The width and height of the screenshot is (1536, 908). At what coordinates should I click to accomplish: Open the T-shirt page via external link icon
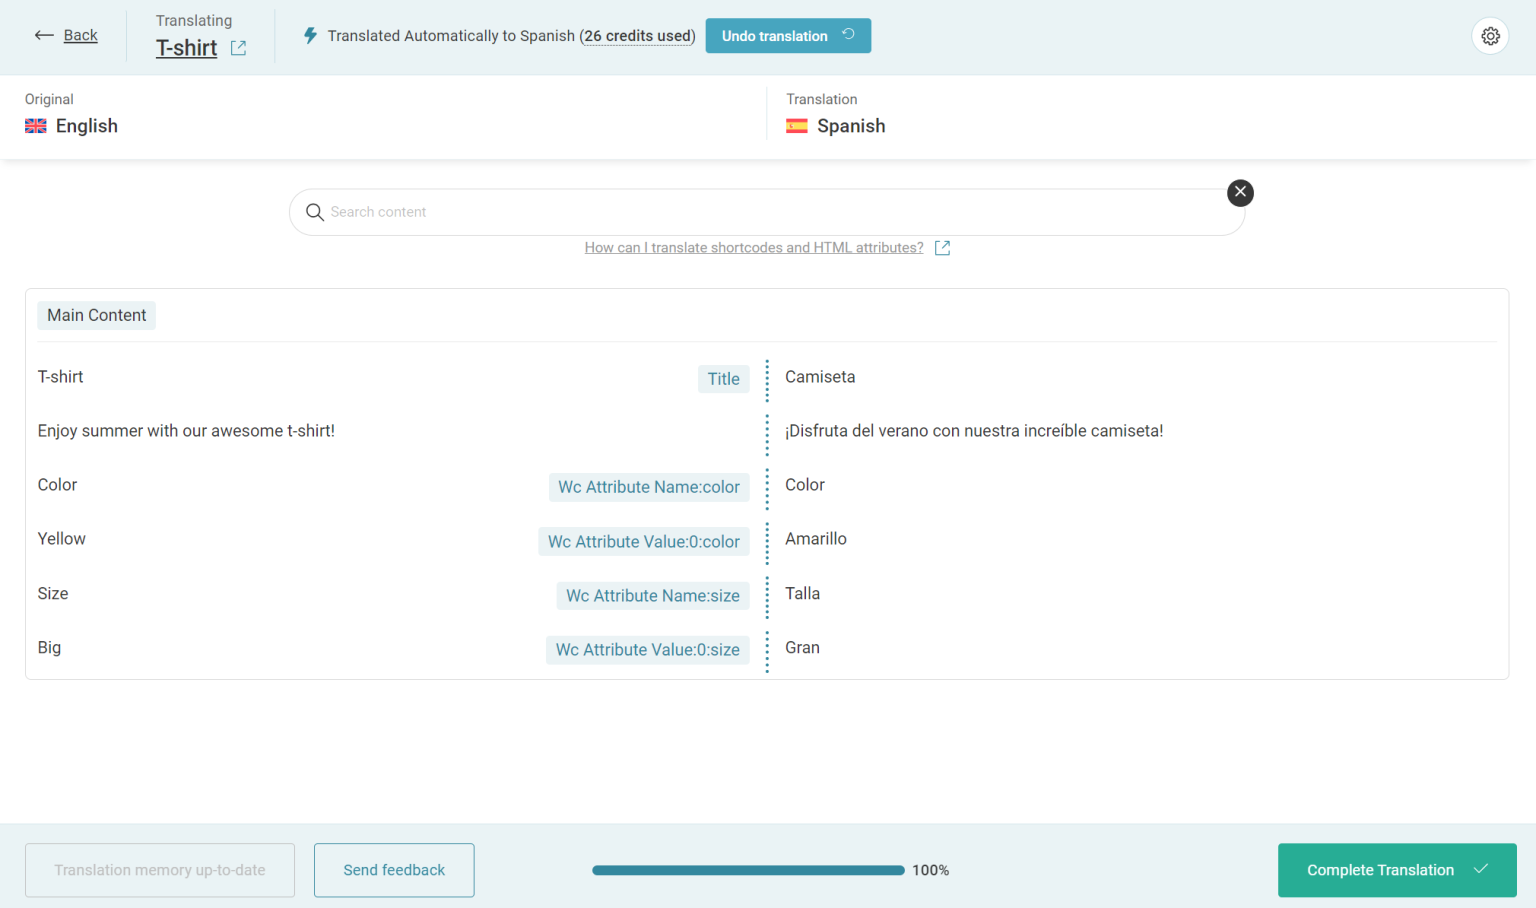click(238, 47)
